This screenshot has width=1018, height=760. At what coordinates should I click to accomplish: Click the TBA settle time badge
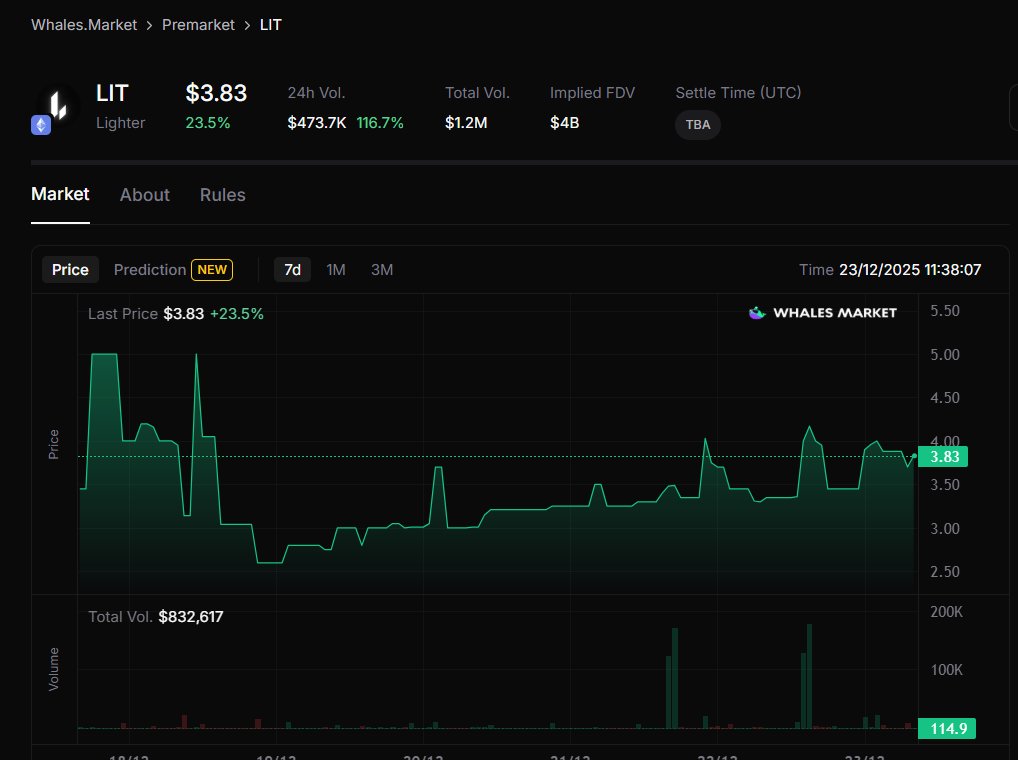pyautogui.click(x=698, y=125)
